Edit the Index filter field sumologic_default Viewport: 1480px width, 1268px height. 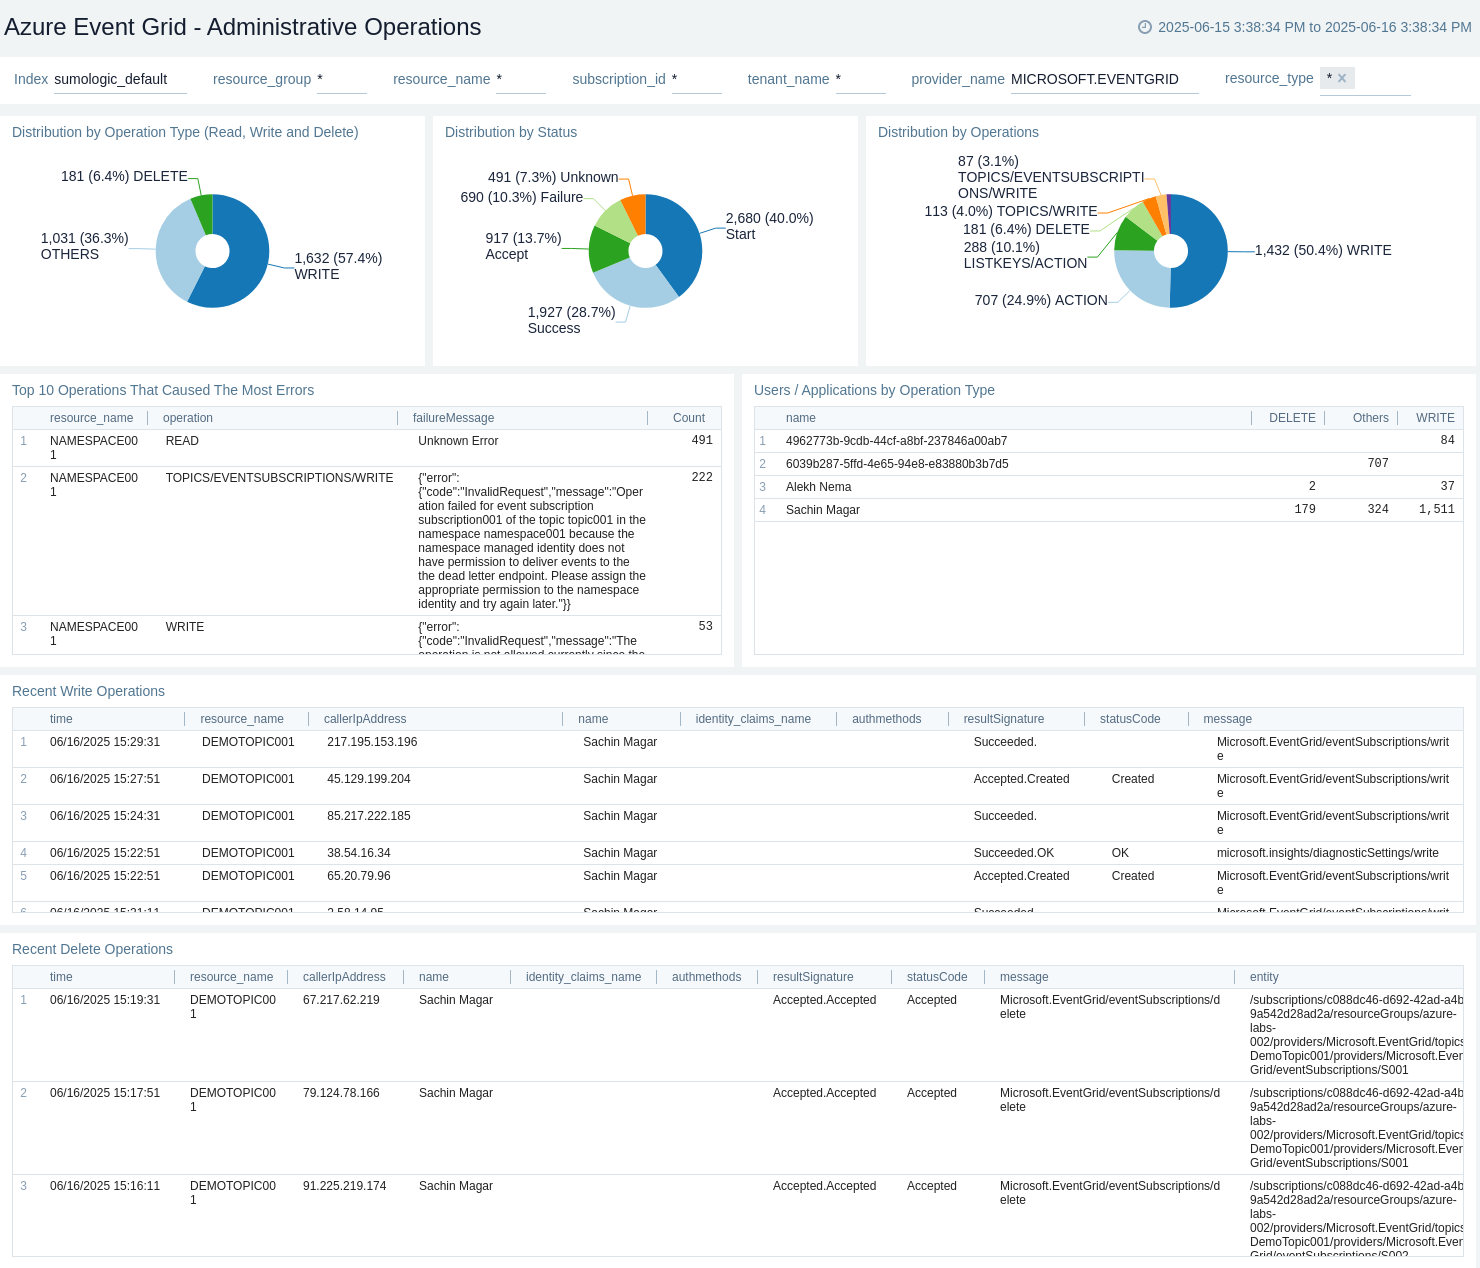point(120,79)
